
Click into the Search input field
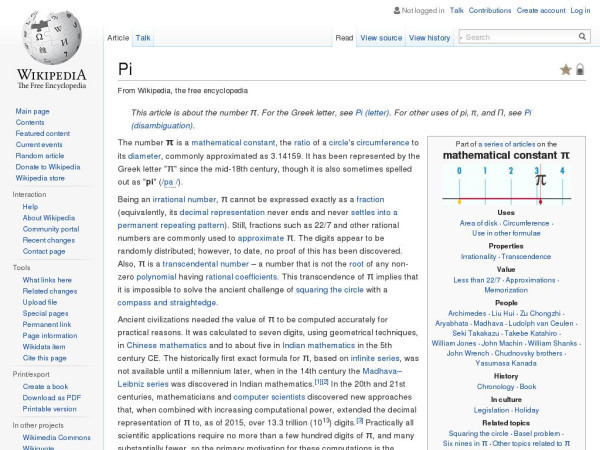tap(520, 37)
